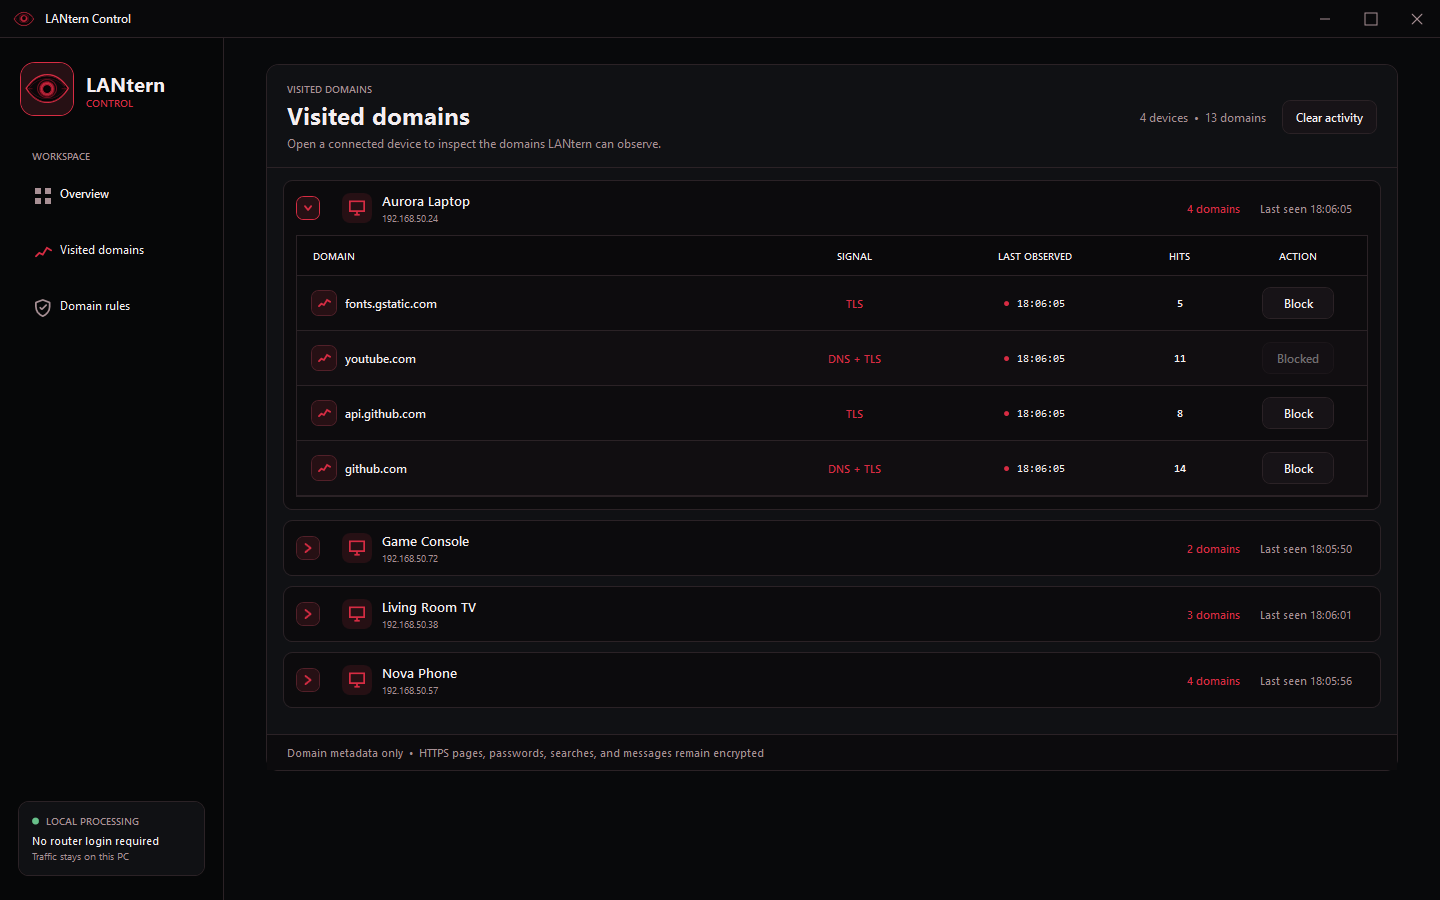Click the Visited domains chart icon

(x=43, y=251)
